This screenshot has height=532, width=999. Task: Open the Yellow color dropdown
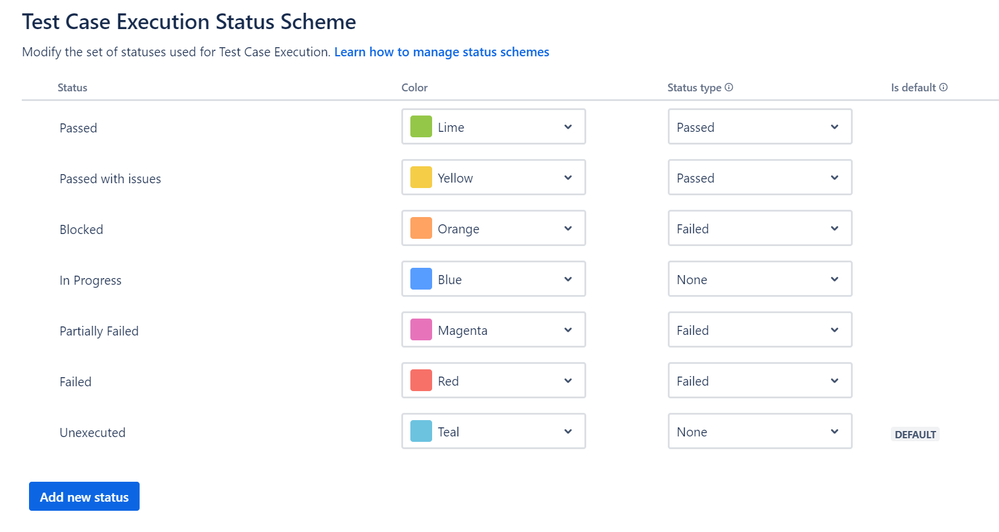pos(493,178)
